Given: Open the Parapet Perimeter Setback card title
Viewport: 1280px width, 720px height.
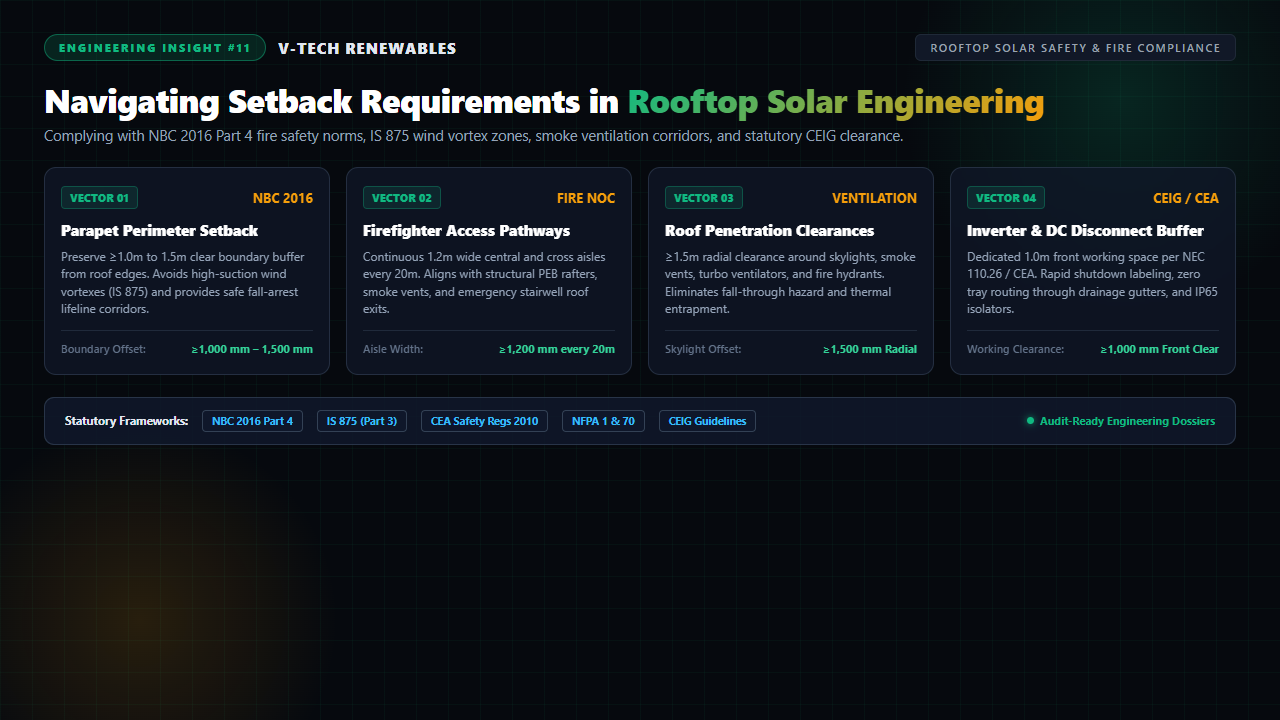Looking at the screenshot, I should (159, 231).
